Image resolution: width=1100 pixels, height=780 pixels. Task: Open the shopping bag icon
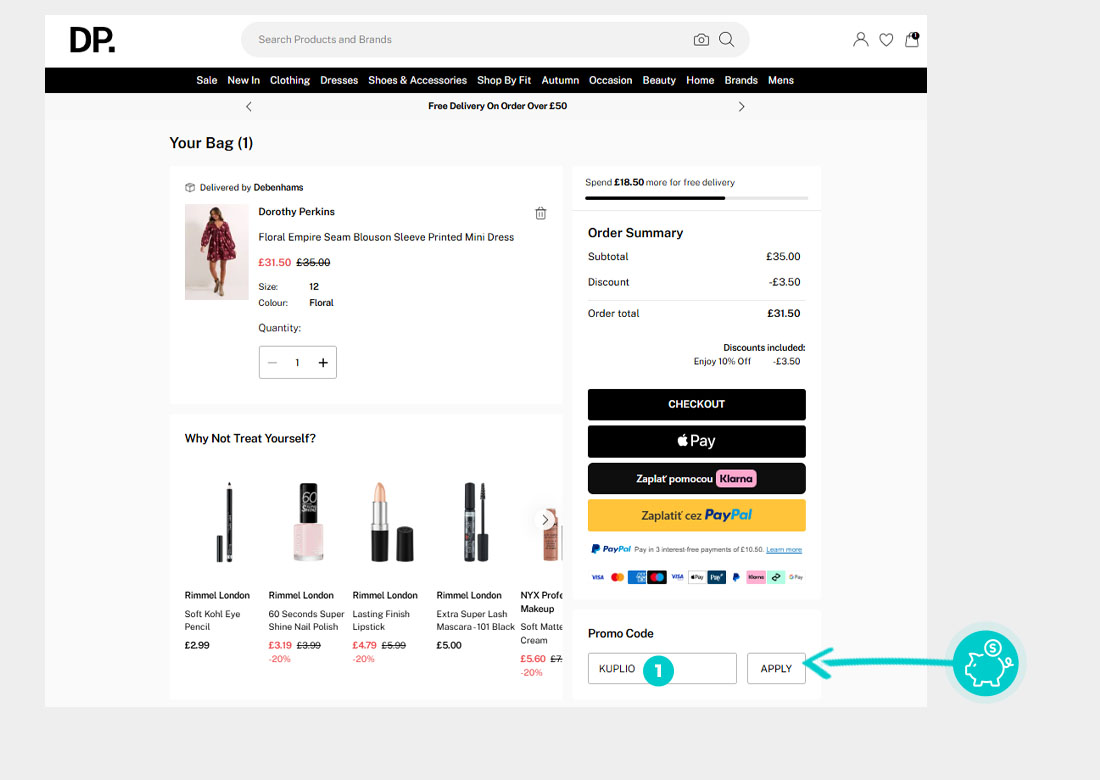tap(912, 40)
